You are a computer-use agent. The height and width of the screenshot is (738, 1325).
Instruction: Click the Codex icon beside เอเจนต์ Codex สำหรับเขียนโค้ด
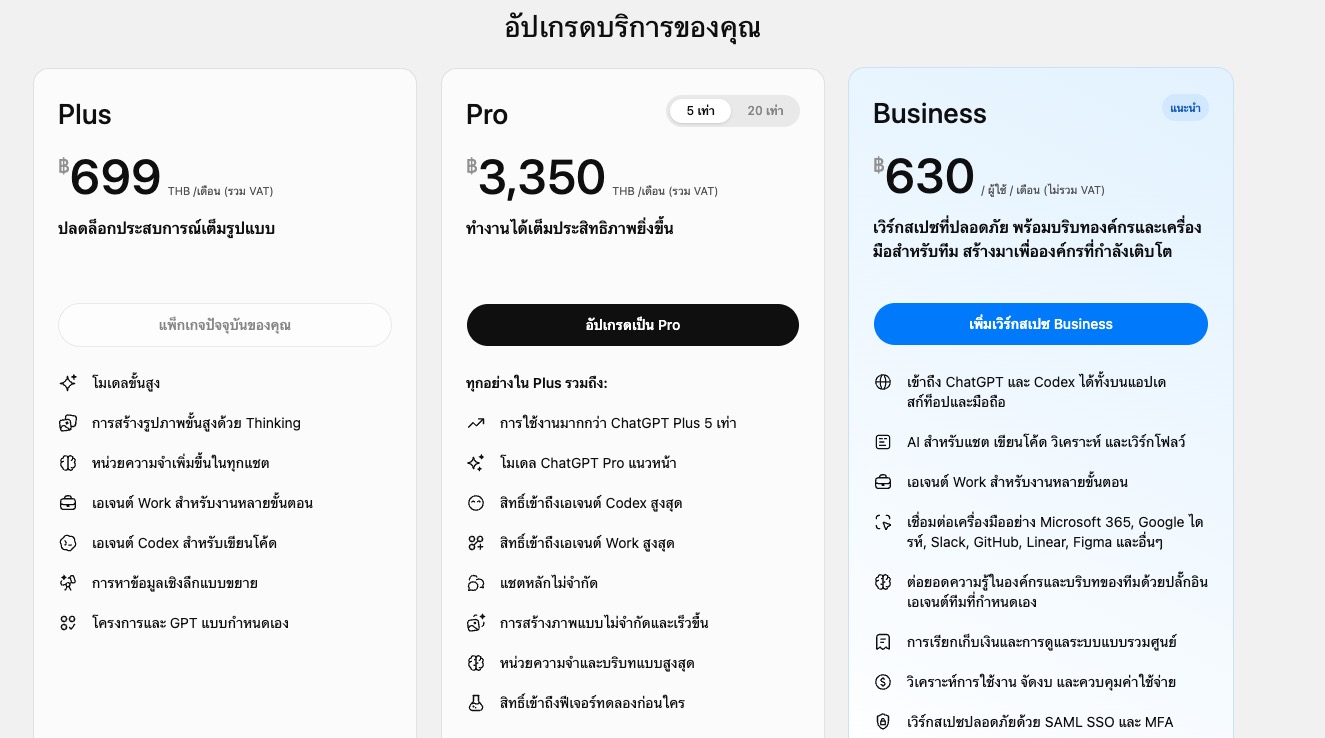pos(68,543)
